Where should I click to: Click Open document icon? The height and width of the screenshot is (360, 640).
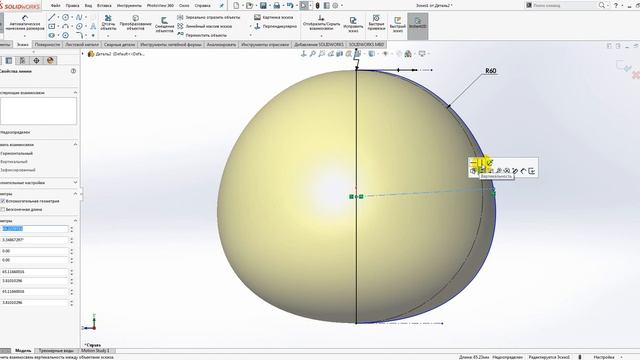click(249, 5)
